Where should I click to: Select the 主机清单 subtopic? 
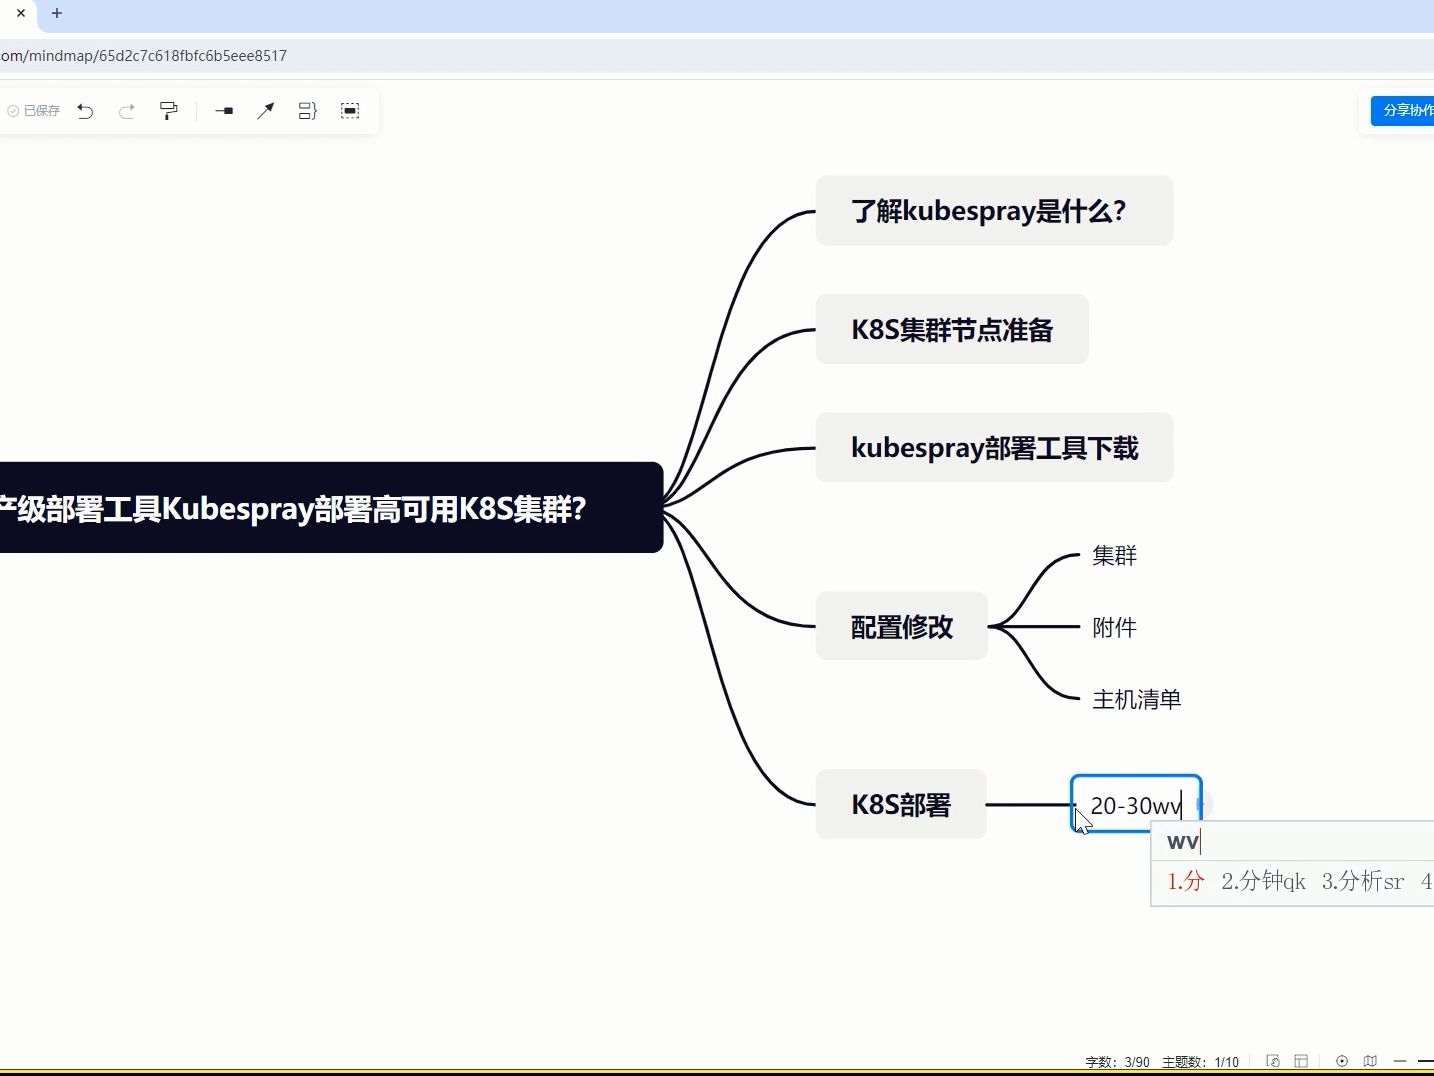click(x=1136, y=699)
